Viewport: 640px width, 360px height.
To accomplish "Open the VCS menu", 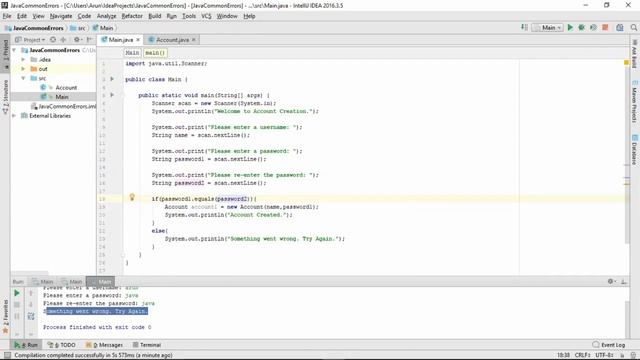I will (x=206, y=16).
